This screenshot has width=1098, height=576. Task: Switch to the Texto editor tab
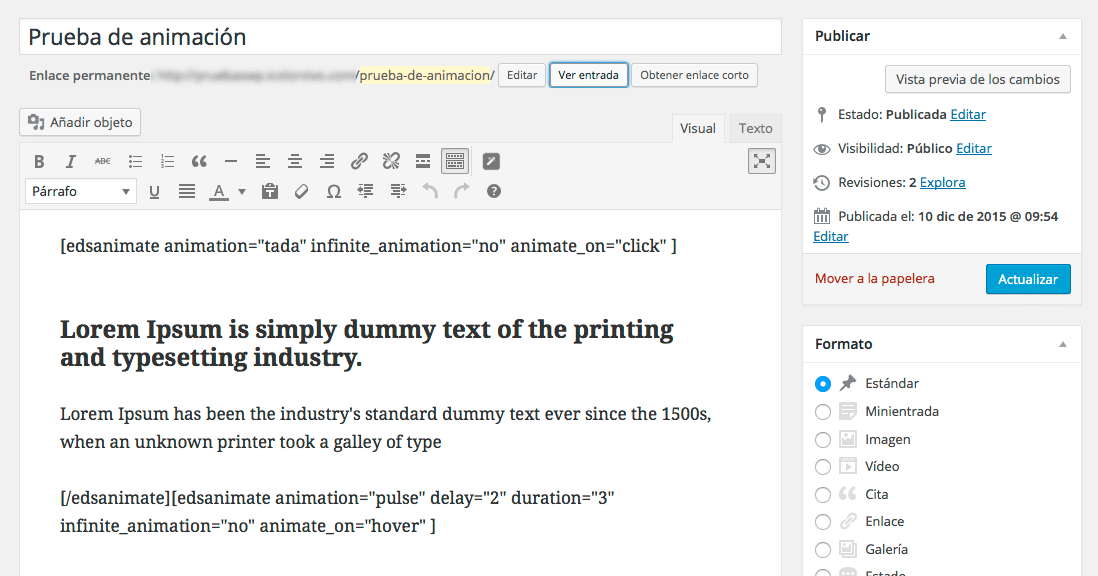click(755, 128)
